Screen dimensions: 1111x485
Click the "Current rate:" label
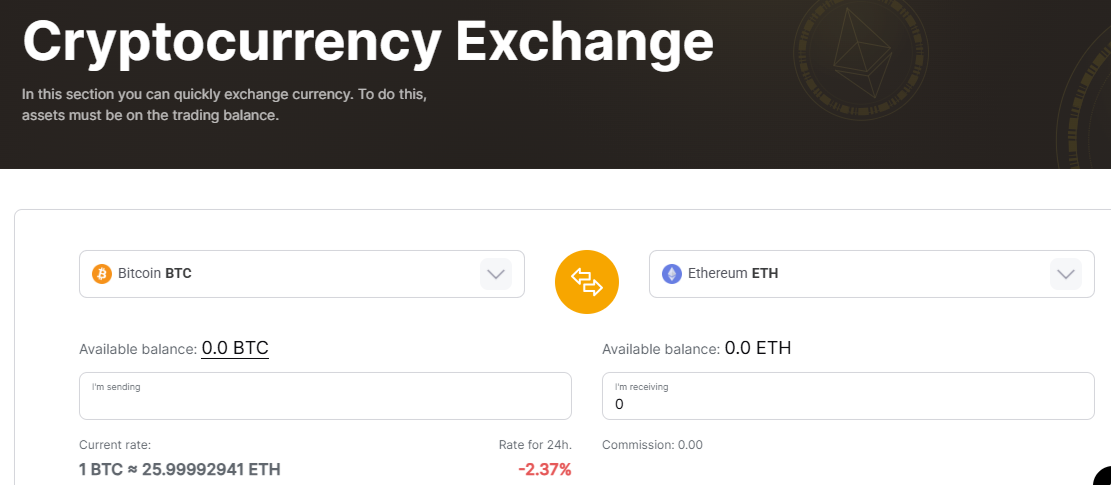[115, 444]
